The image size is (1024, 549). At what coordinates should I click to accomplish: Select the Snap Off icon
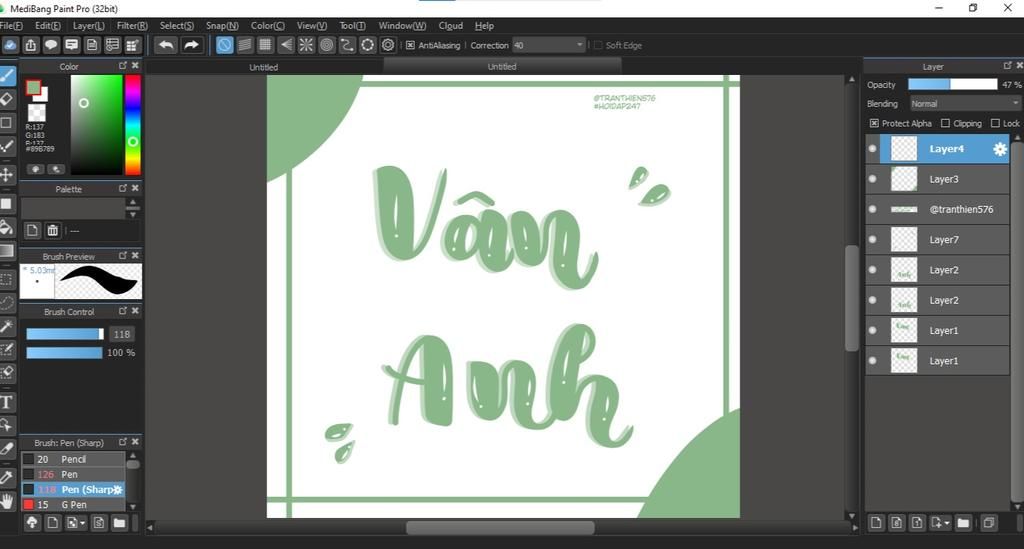point(224,45)
